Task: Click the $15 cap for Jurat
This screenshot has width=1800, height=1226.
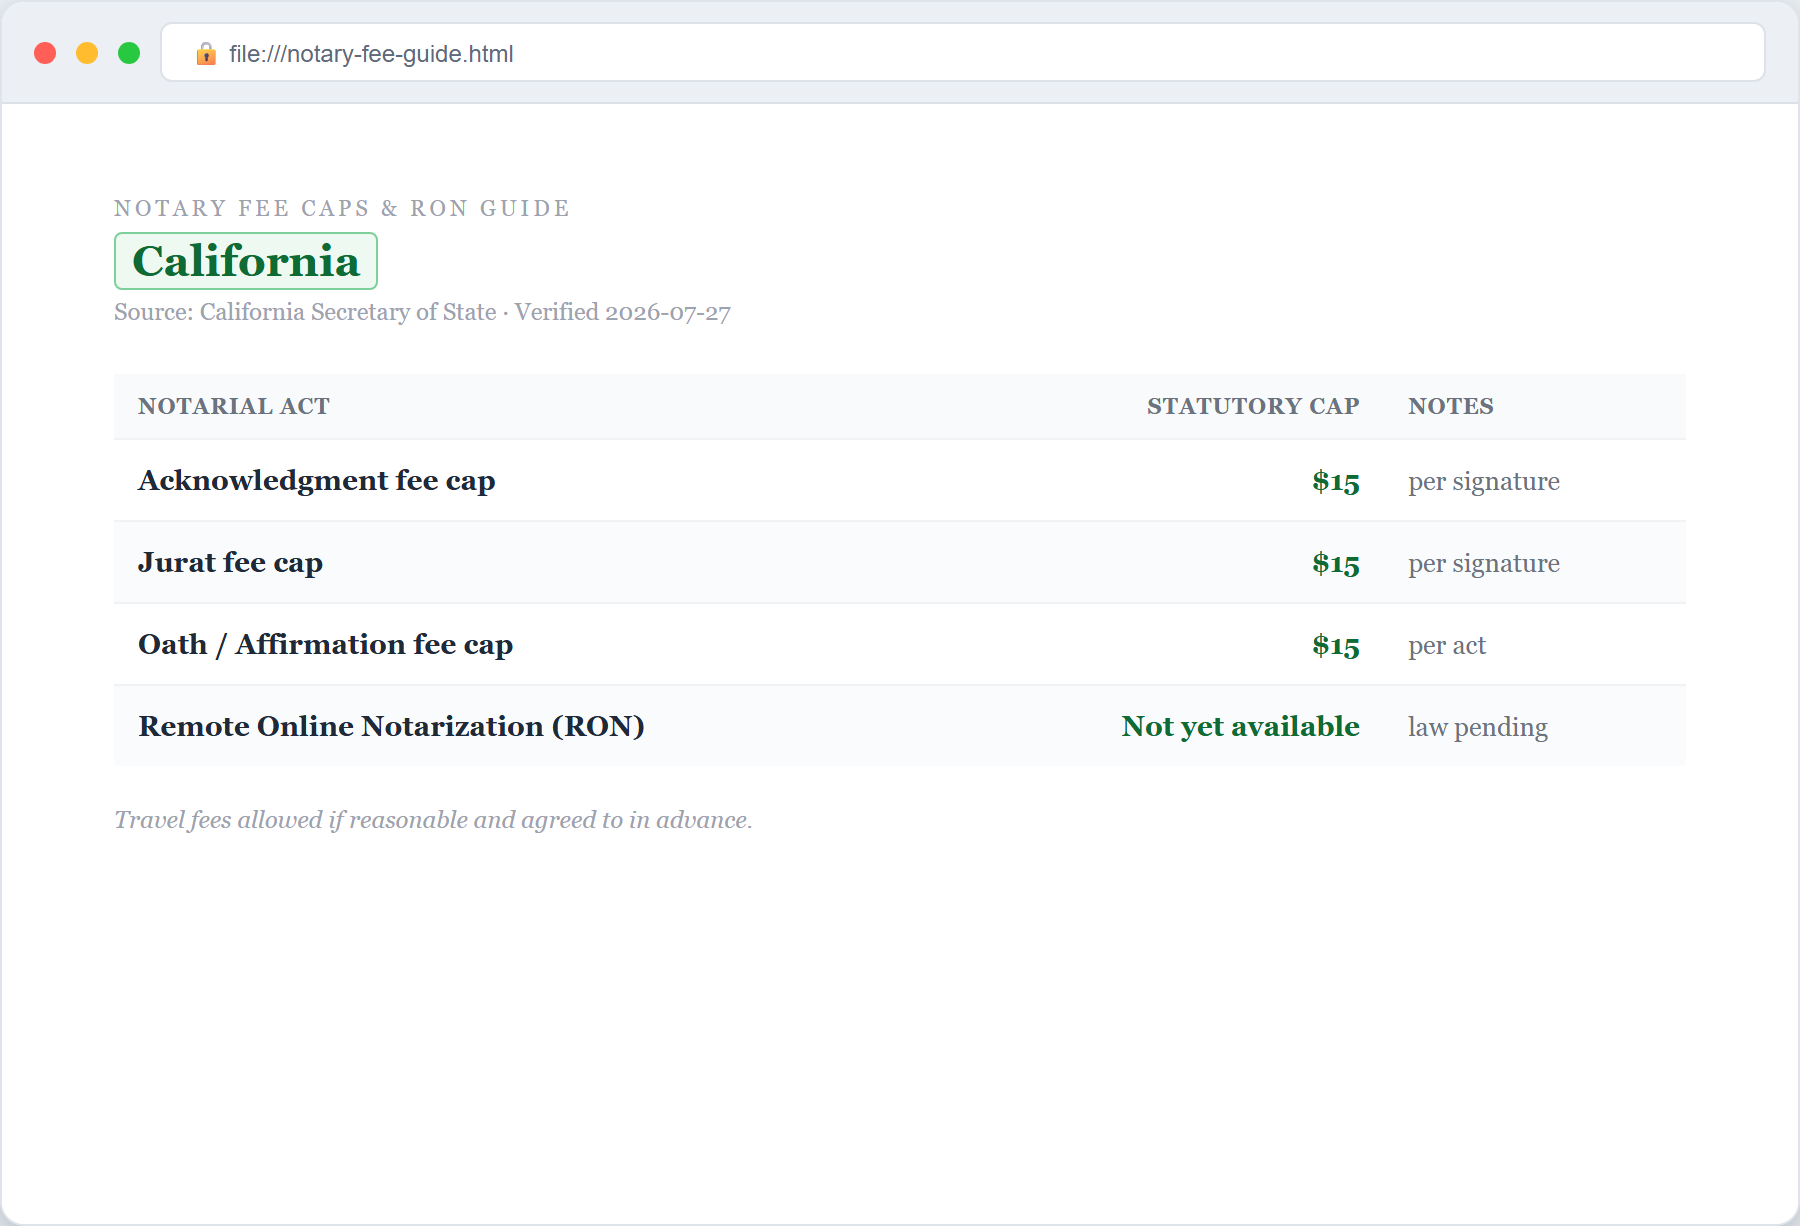Action: tap(1336, 564)
